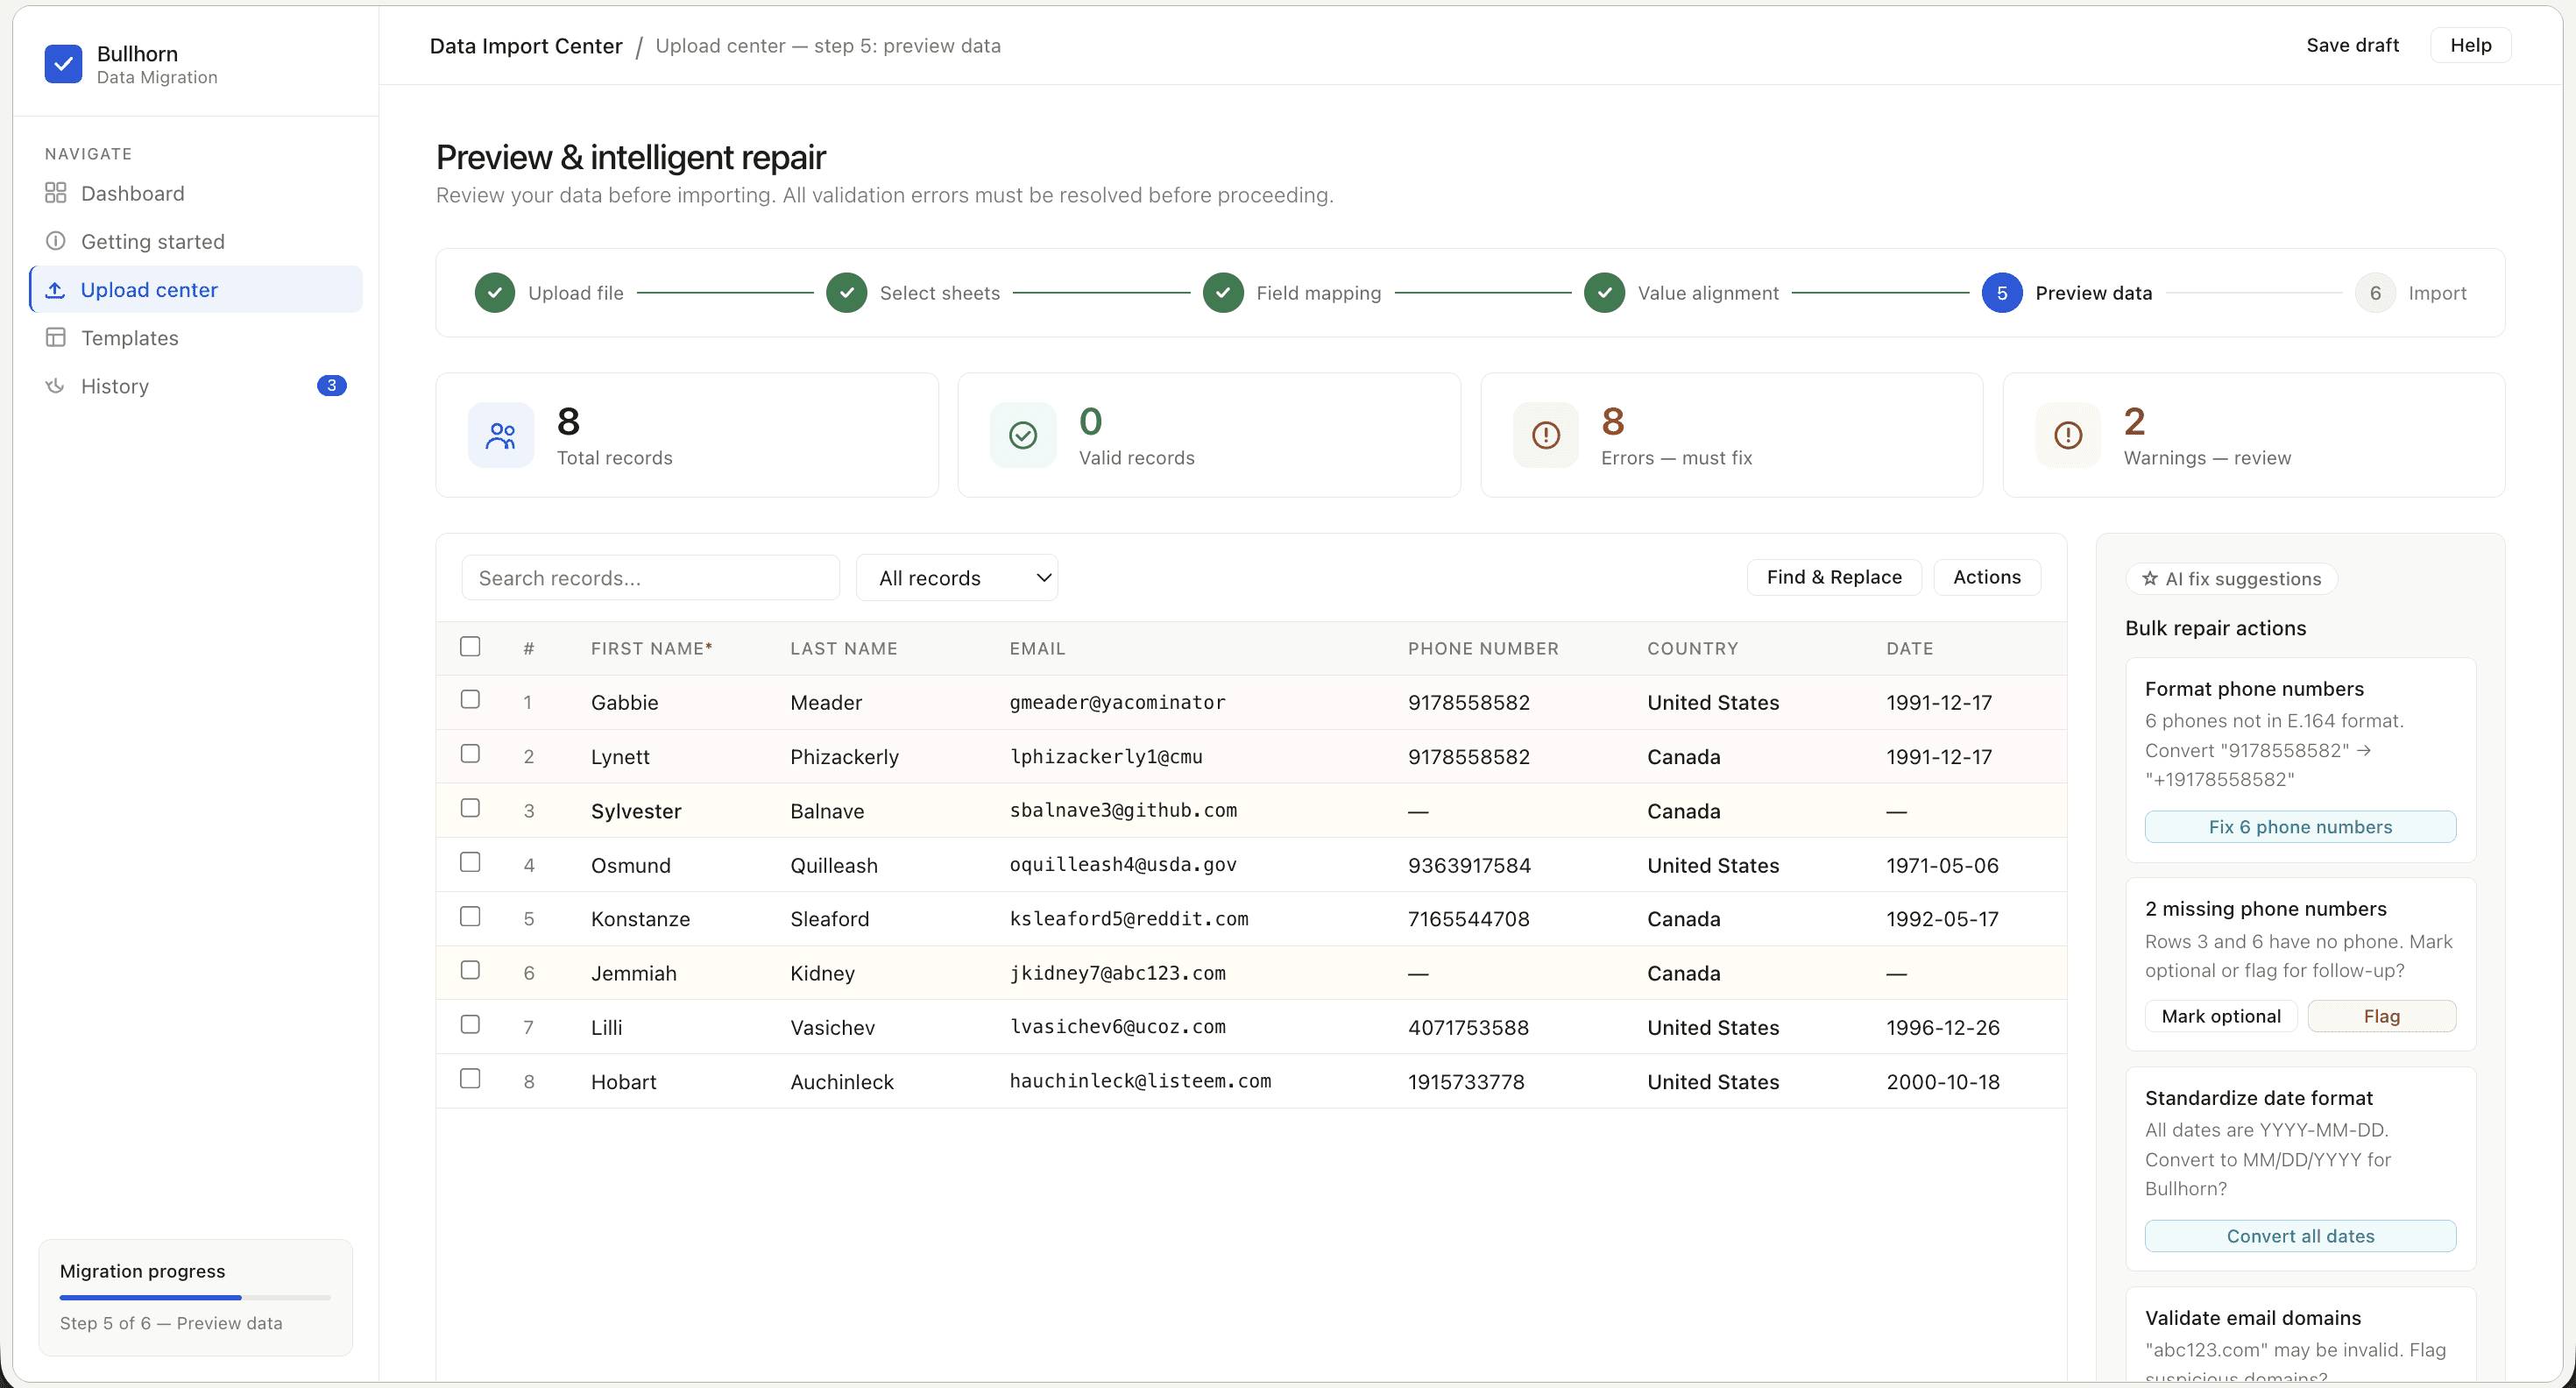The image size is (2576, 1388).
Task: Click the AI fix suggestions chip
Action: (2231, 579)
